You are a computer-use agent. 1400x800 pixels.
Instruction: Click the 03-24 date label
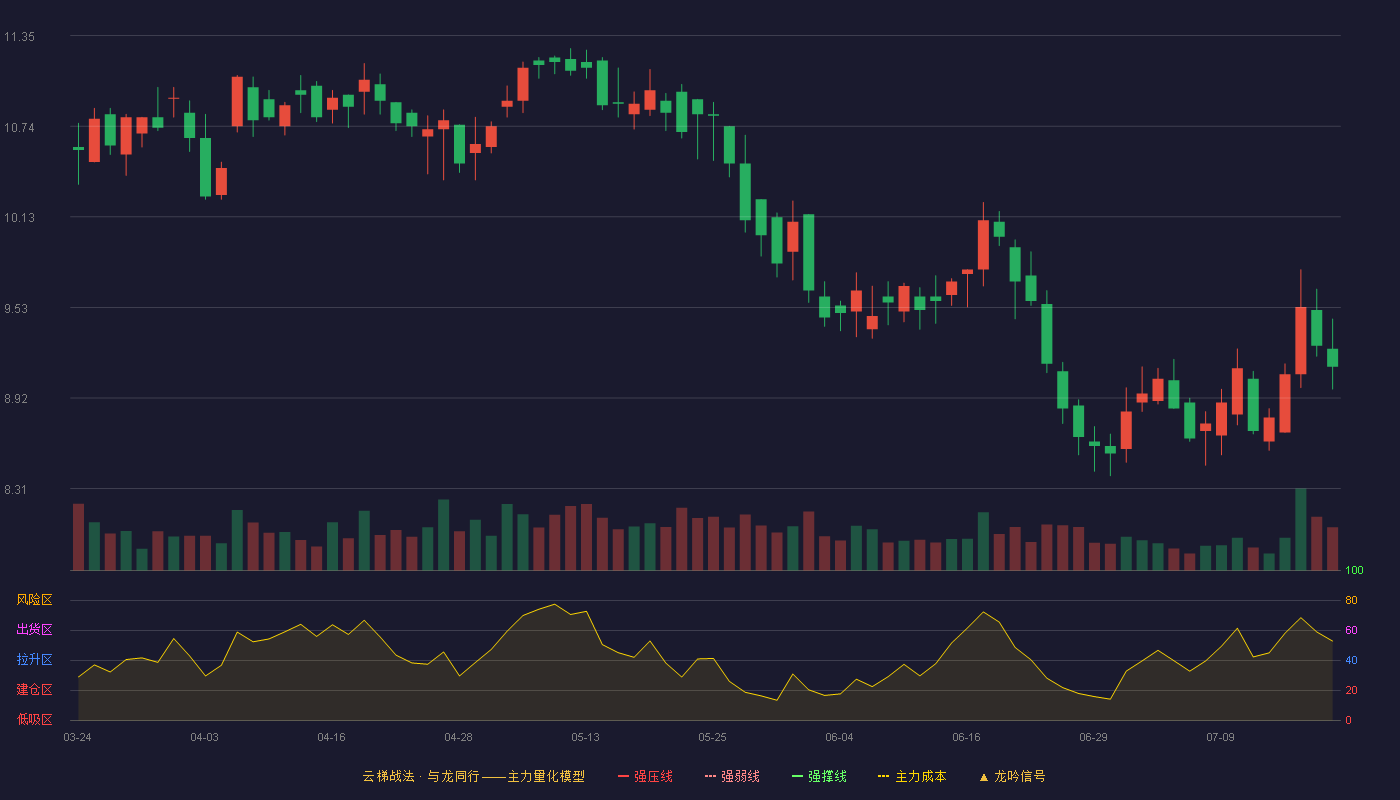(77, 737)
